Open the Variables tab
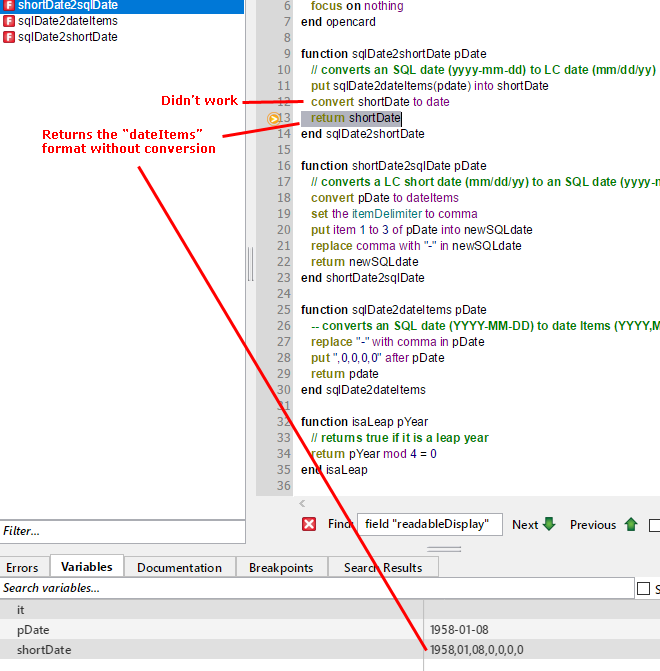 pyautogui.click(x=87, y=567)
